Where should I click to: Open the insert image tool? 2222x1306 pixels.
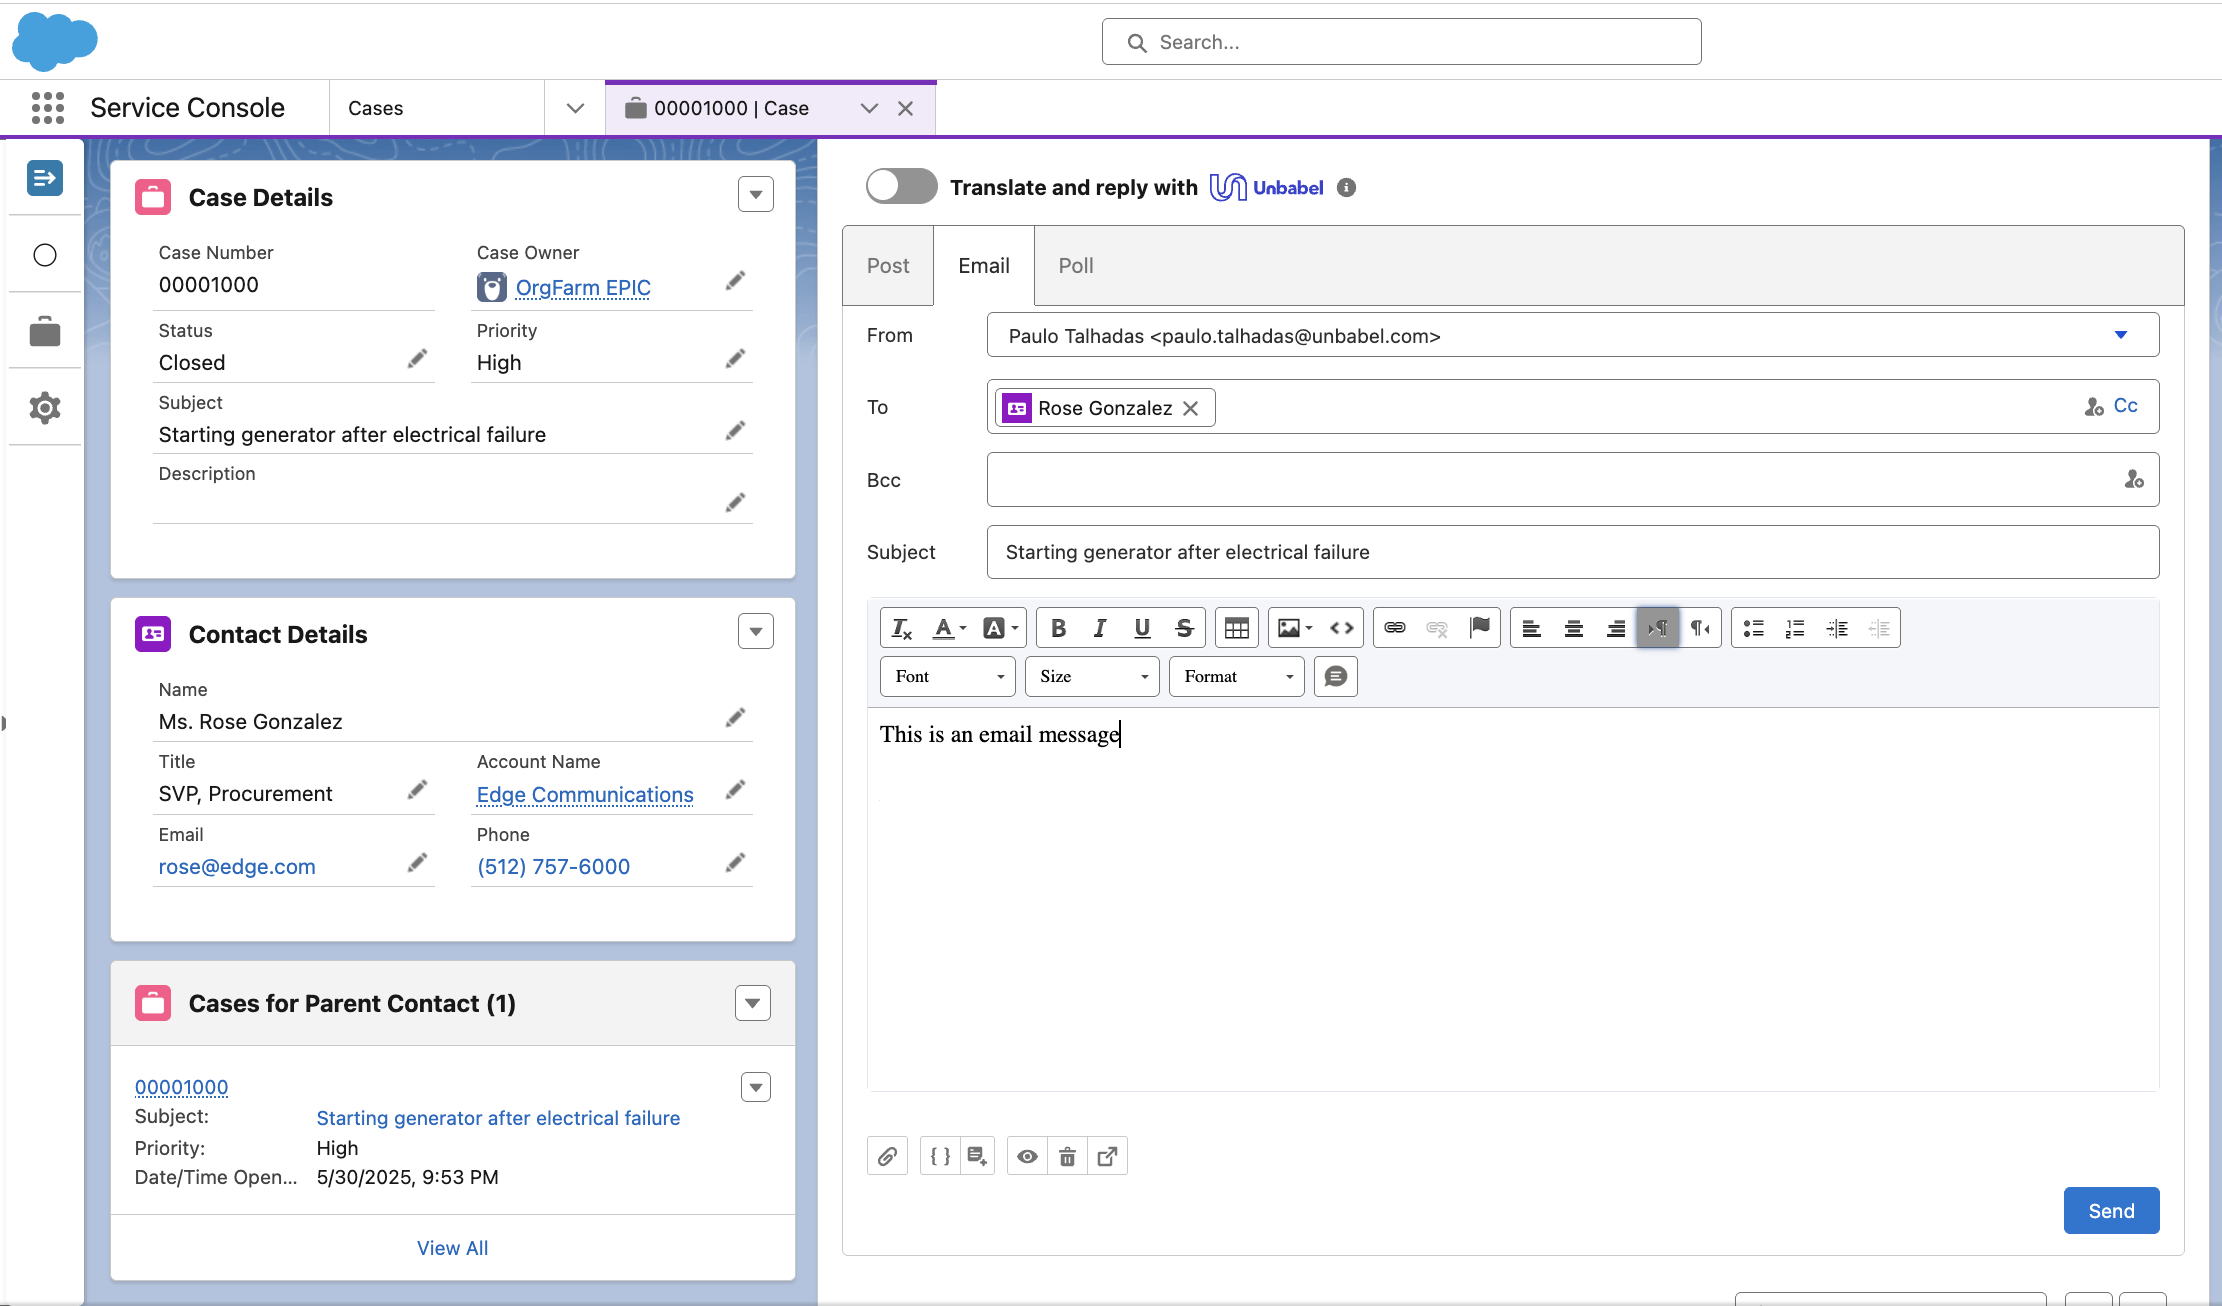pos(1294,628)
